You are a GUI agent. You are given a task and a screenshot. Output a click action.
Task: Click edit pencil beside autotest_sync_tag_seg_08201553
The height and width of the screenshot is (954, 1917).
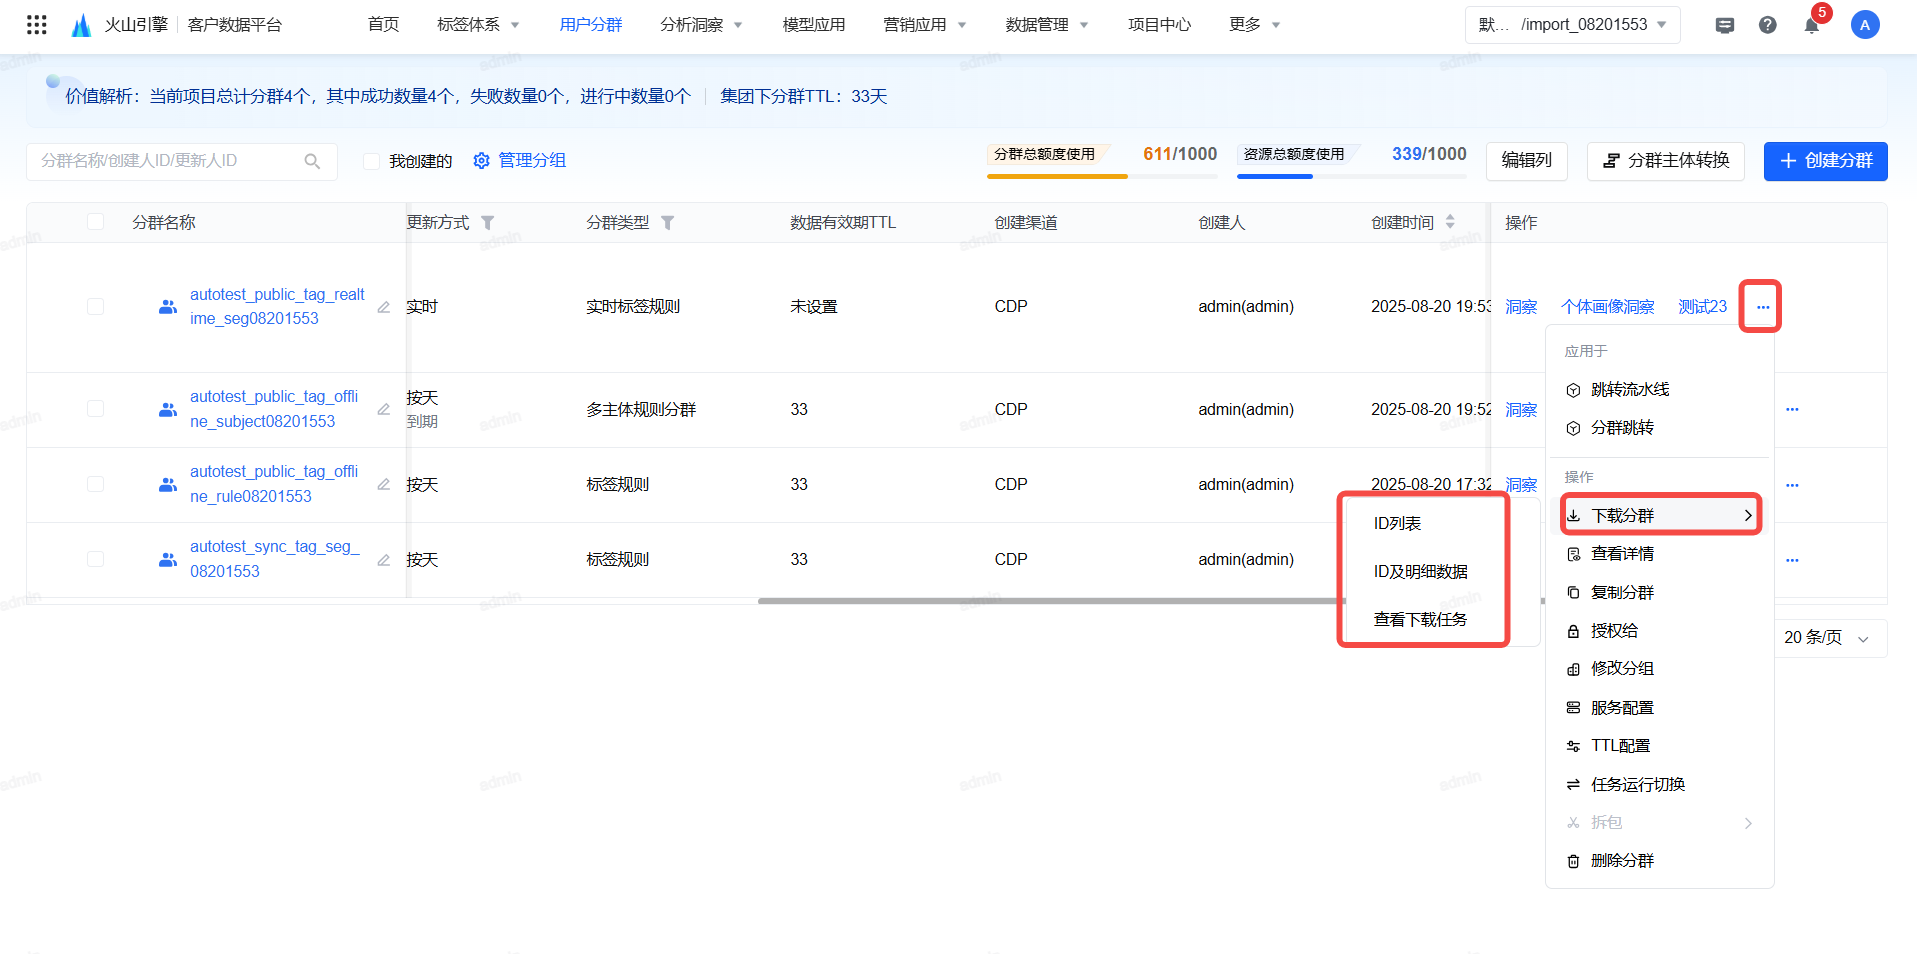[383, 560]
